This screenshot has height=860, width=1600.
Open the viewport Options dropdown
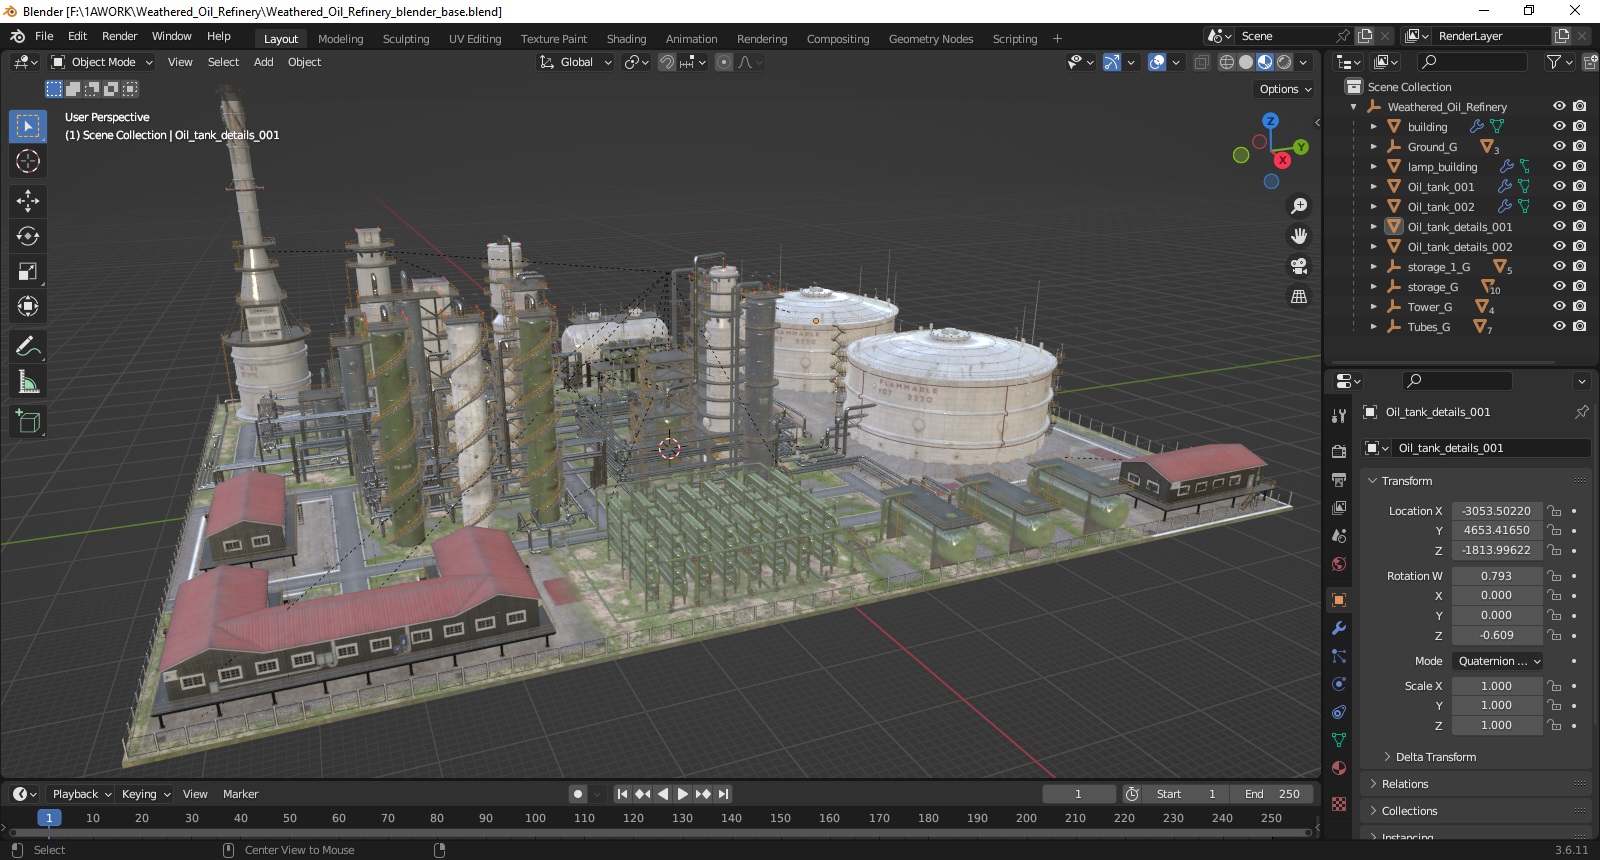[1285, 89]
